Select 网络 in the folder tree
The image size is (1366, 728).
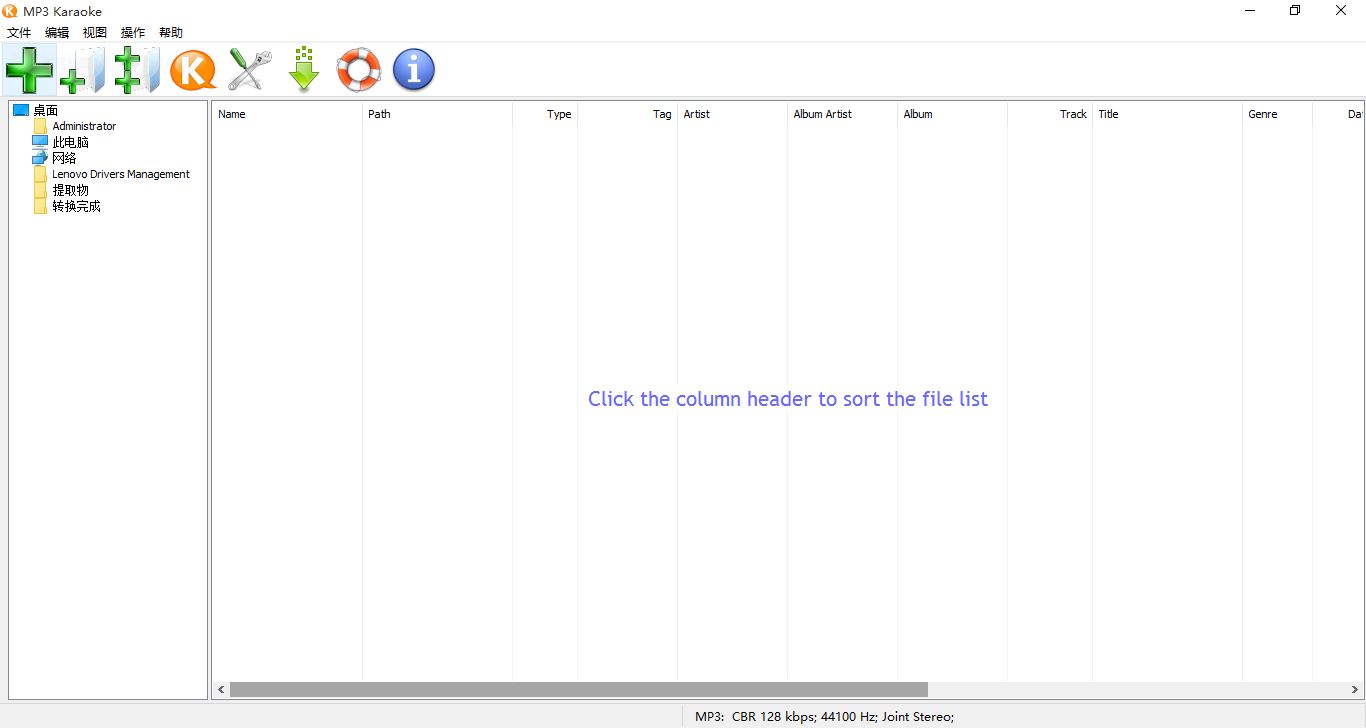(x=64, y=158)
